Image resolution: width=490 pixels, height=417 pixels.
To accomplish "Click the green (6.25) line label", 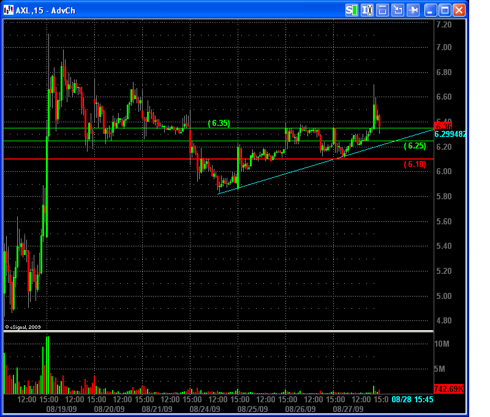I will tap(415, 146).
